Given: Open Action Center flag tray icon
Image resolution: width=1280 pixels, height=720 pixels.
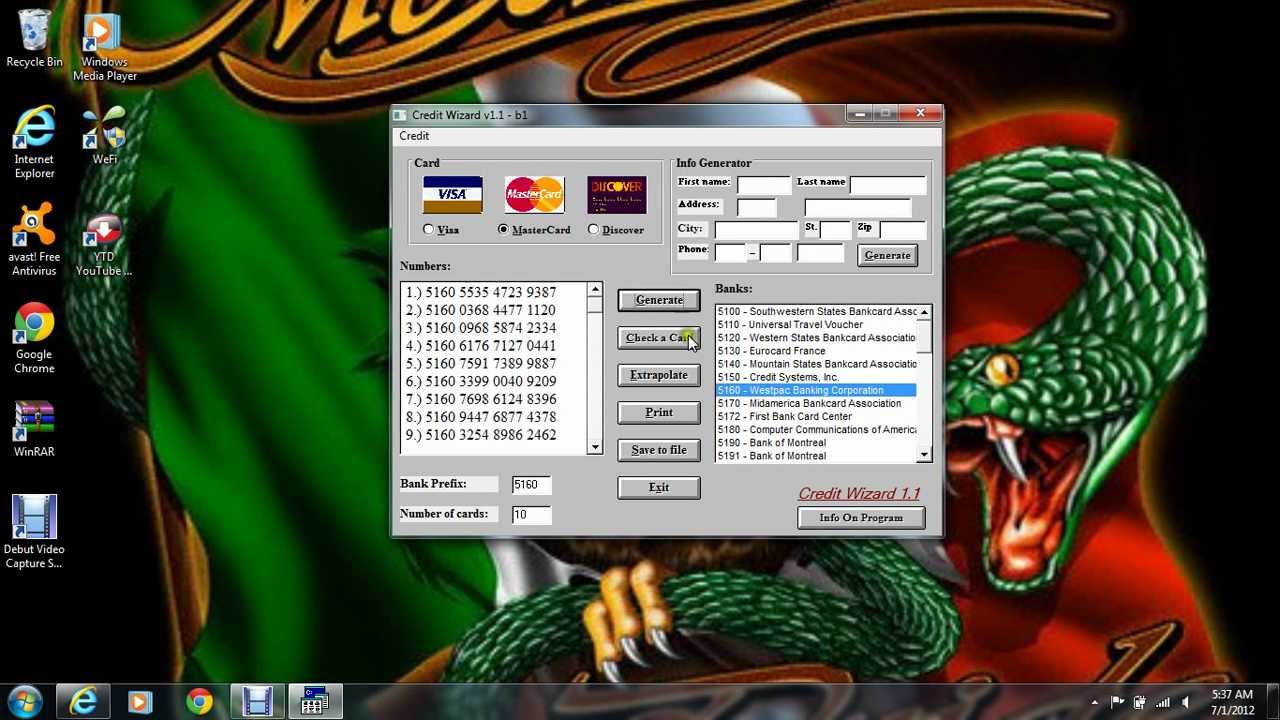Looking at the screenshot, I should 1117,703.
